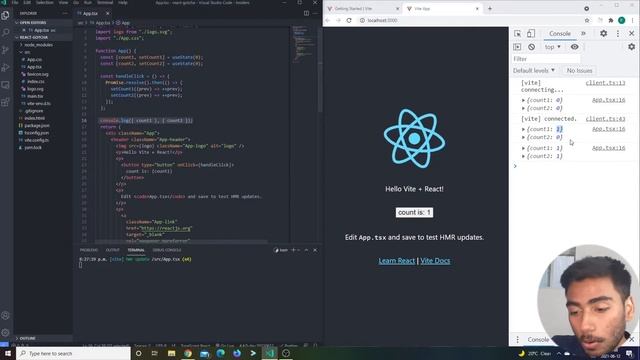Viewport: 640px width, 360px height.
Task: Open the Explorer view in VS Code activity bar
Action: click(x=5, y=15)
